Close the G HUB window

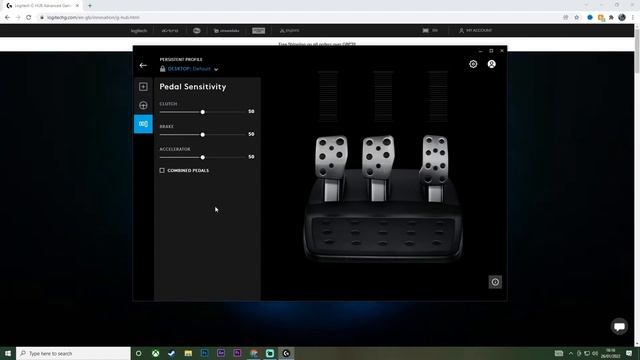pyautogui.click(x=502, y=51)
